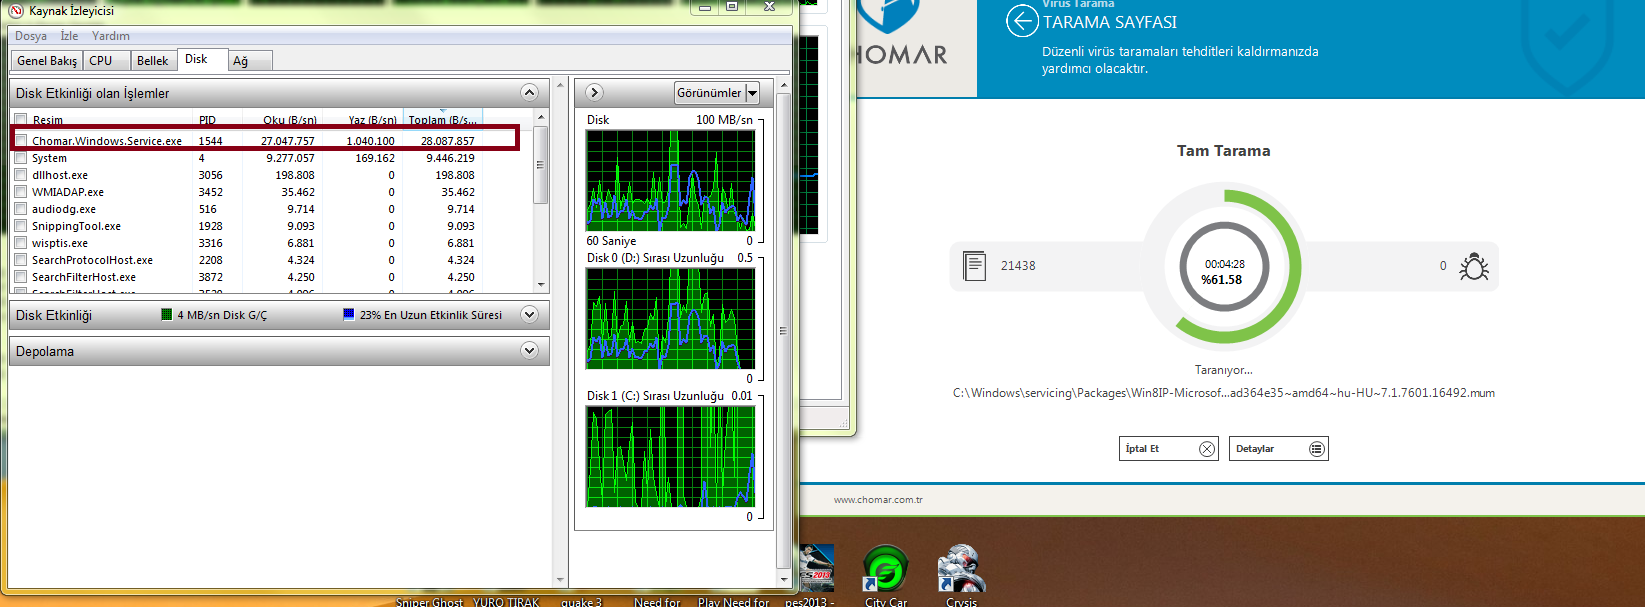Click the scan percentage %61.58

(x=1222, y=280)
